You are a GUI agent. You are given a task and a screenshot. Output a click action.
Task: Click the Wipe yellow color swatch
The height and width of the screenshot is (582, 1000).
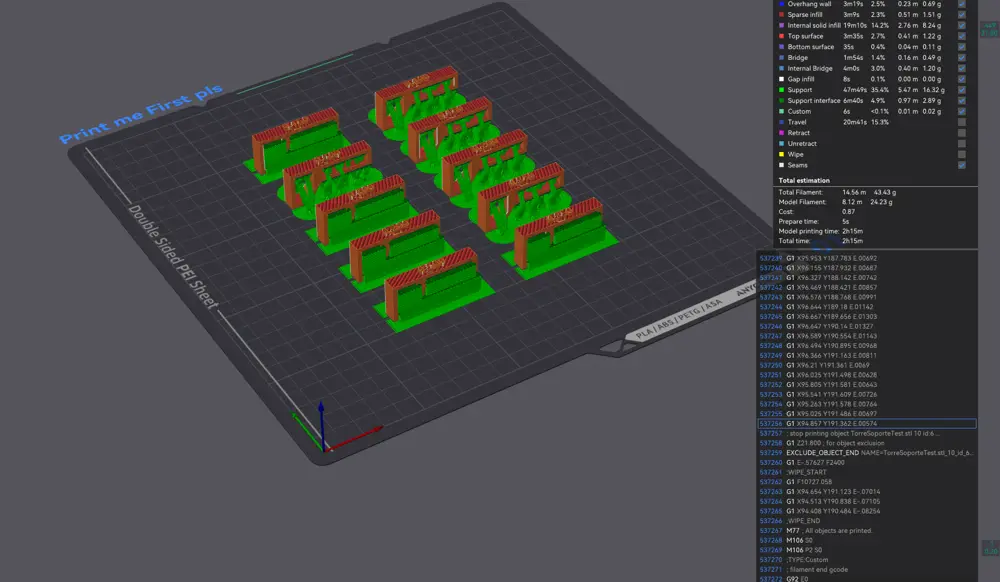pos(781,154)
